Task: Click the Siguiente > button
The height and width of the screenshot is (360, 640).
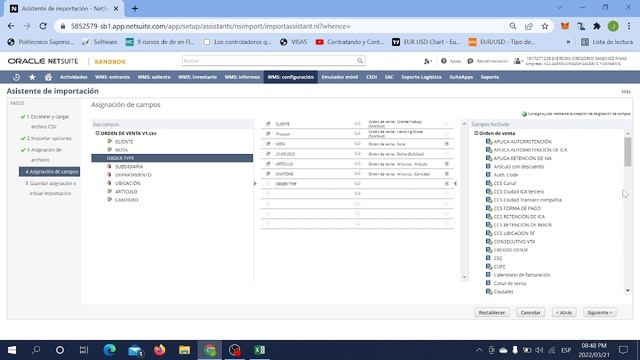Action: pos(600,313)
